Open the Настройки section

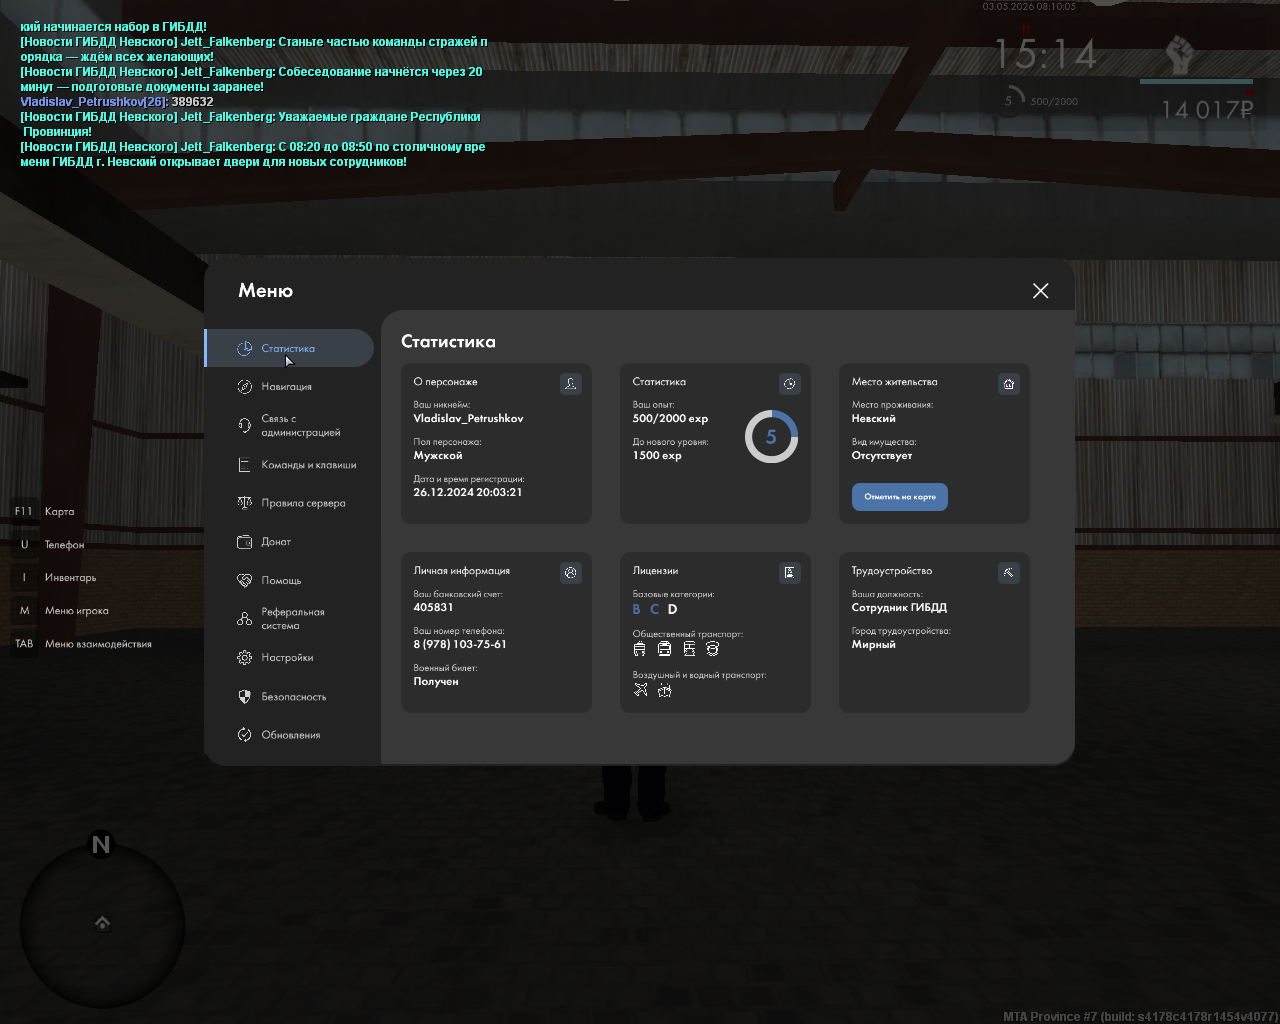tap(289, 658)
